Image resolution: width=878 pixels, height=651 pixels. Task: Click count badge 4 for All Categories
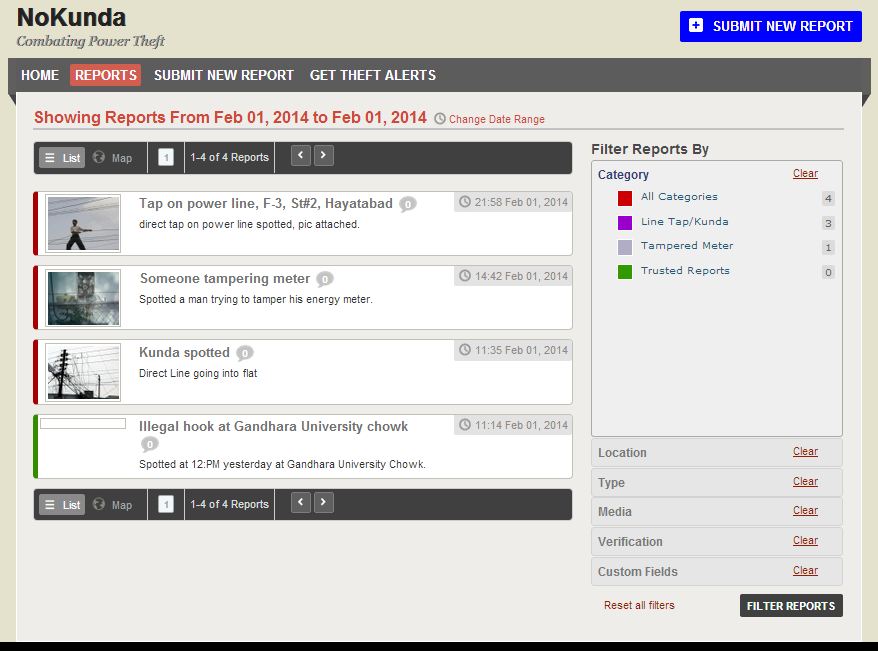click(x=828, y=198)
